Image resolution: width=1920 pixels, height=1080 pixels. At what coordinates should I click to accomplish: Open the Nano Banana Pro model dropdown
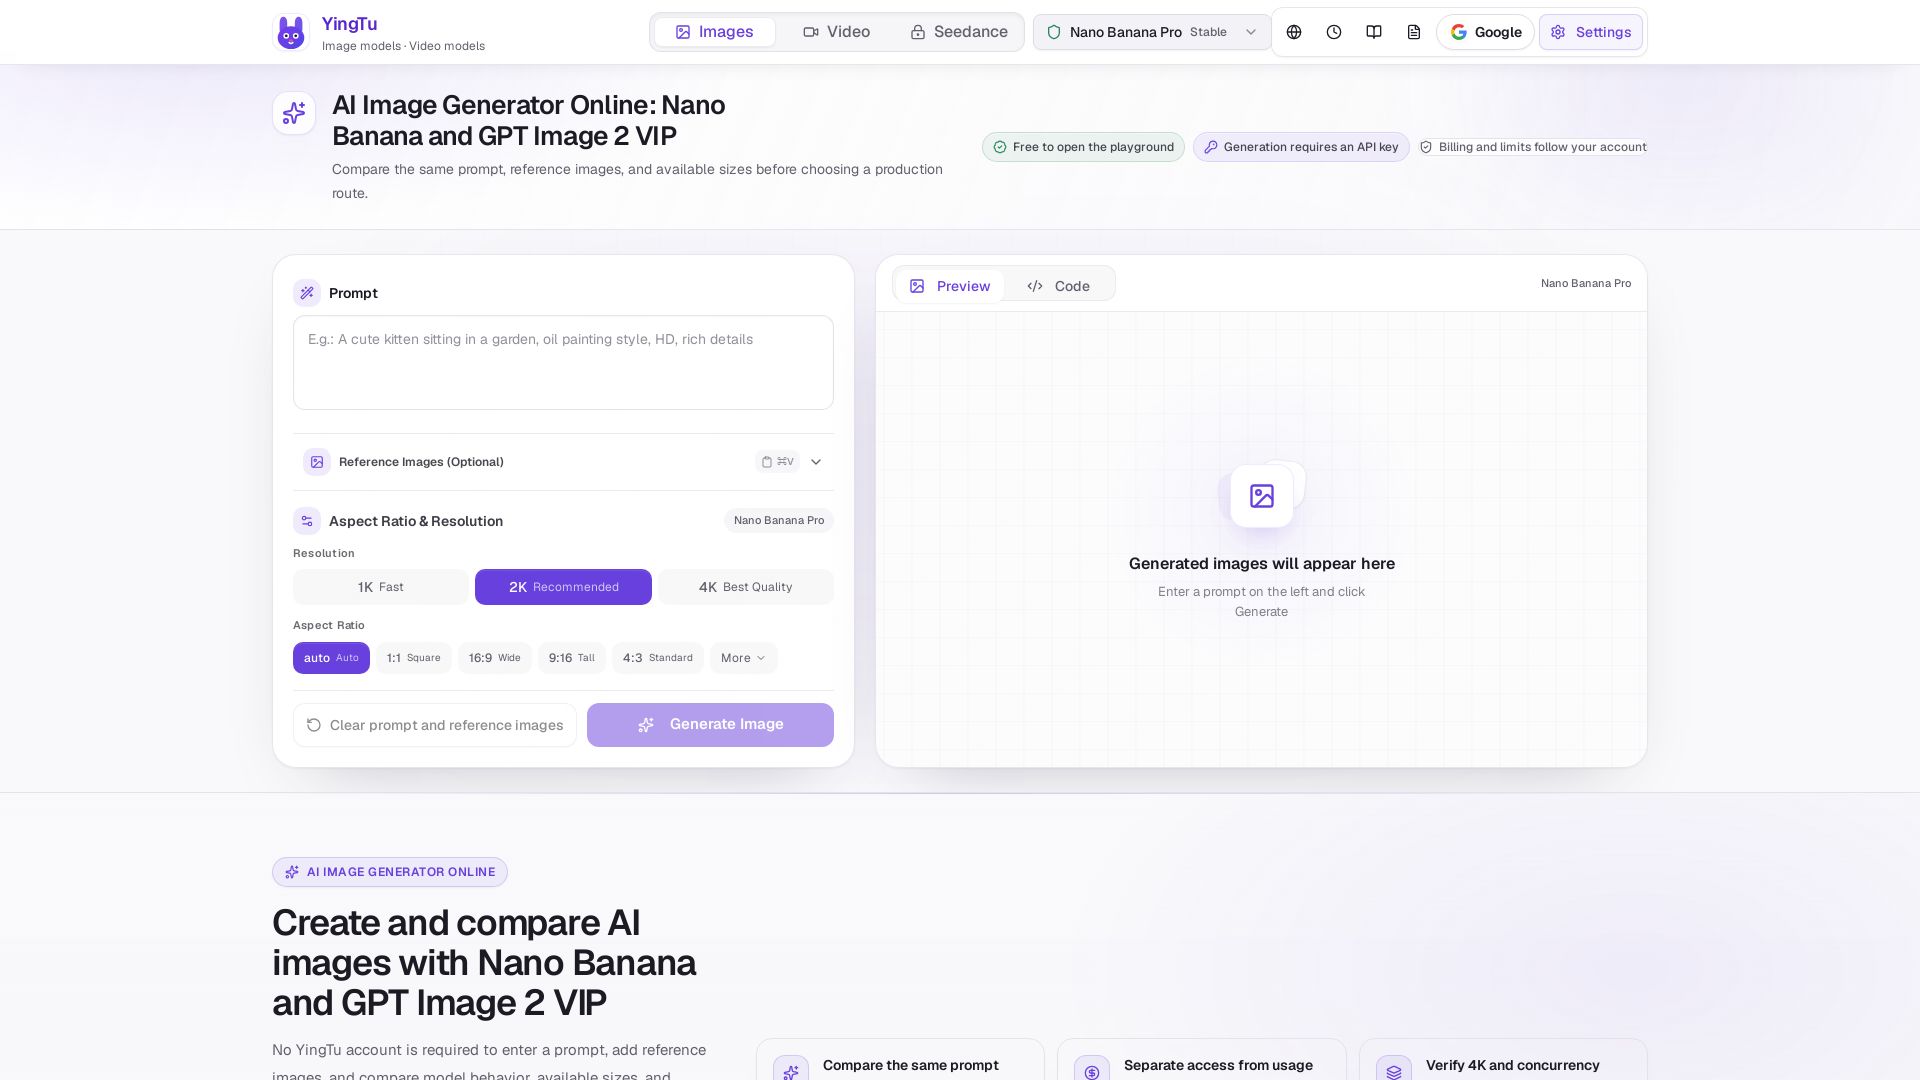tap(1152, 32)
